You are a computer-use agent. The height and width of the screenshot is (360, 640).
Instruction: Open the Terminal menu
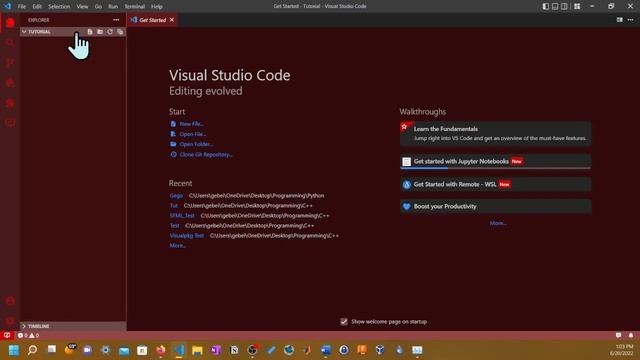135,7
